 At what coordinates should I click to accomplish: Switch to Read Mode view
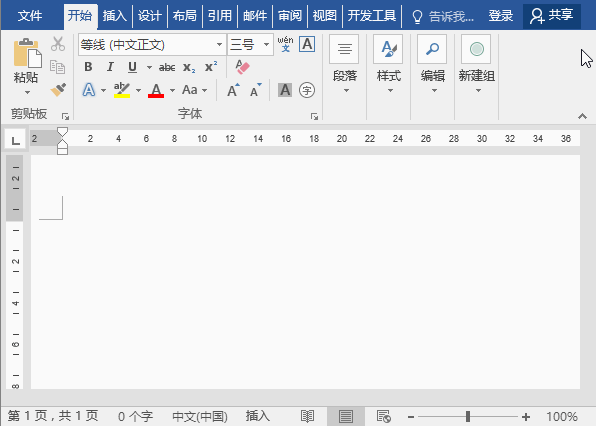point(307,416)
